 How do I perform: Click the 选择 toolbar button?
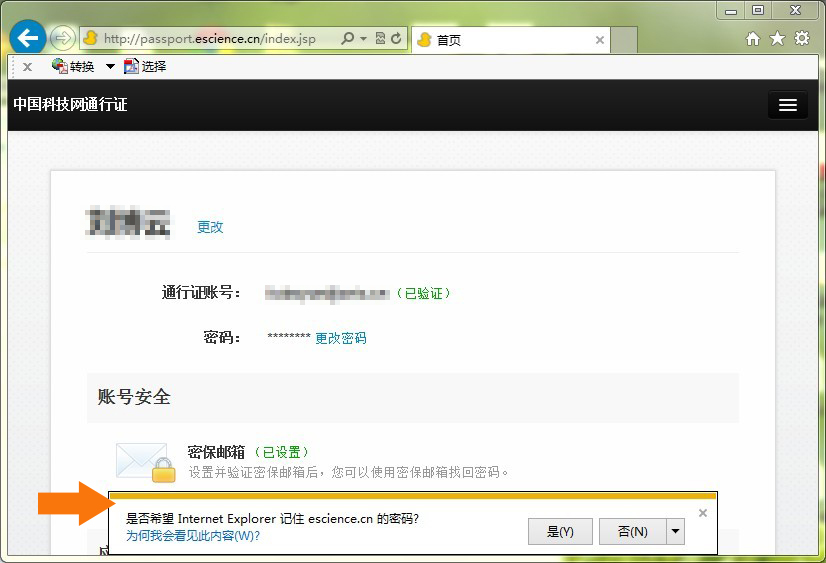[x=145, y=67]
